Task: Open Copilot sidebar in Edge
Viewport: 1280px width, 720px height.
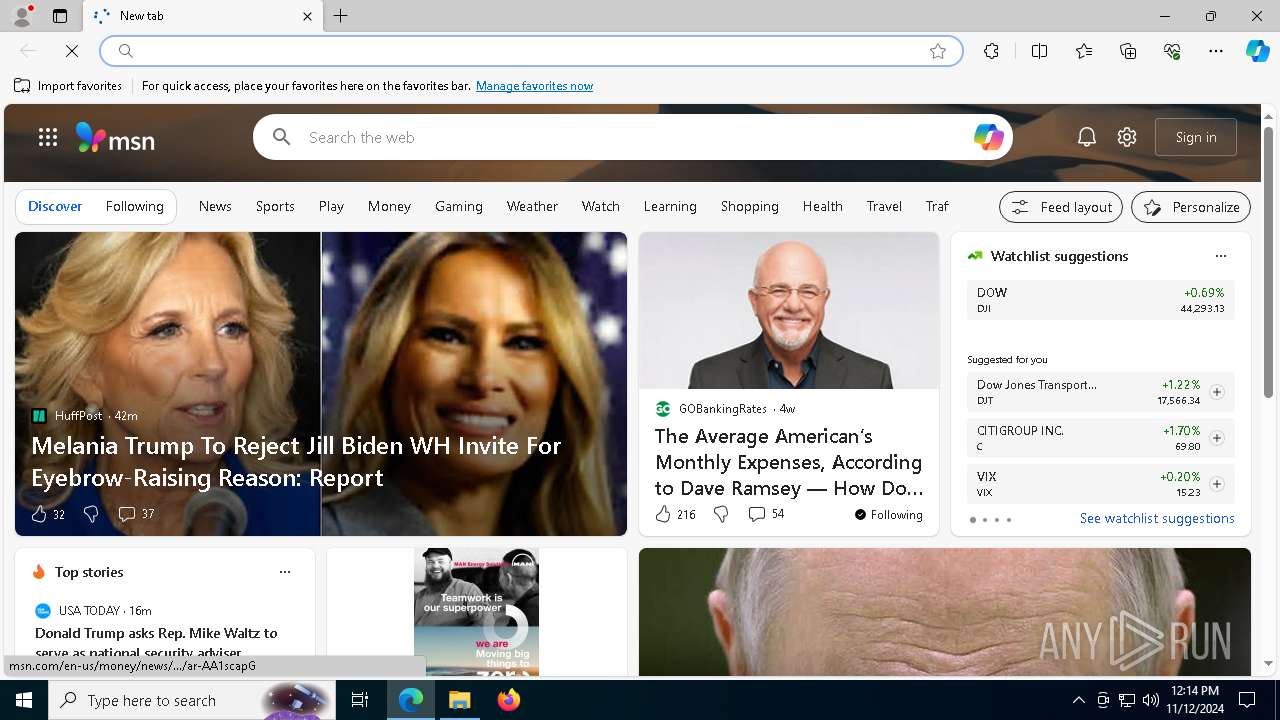Action: pos(1257,51)
